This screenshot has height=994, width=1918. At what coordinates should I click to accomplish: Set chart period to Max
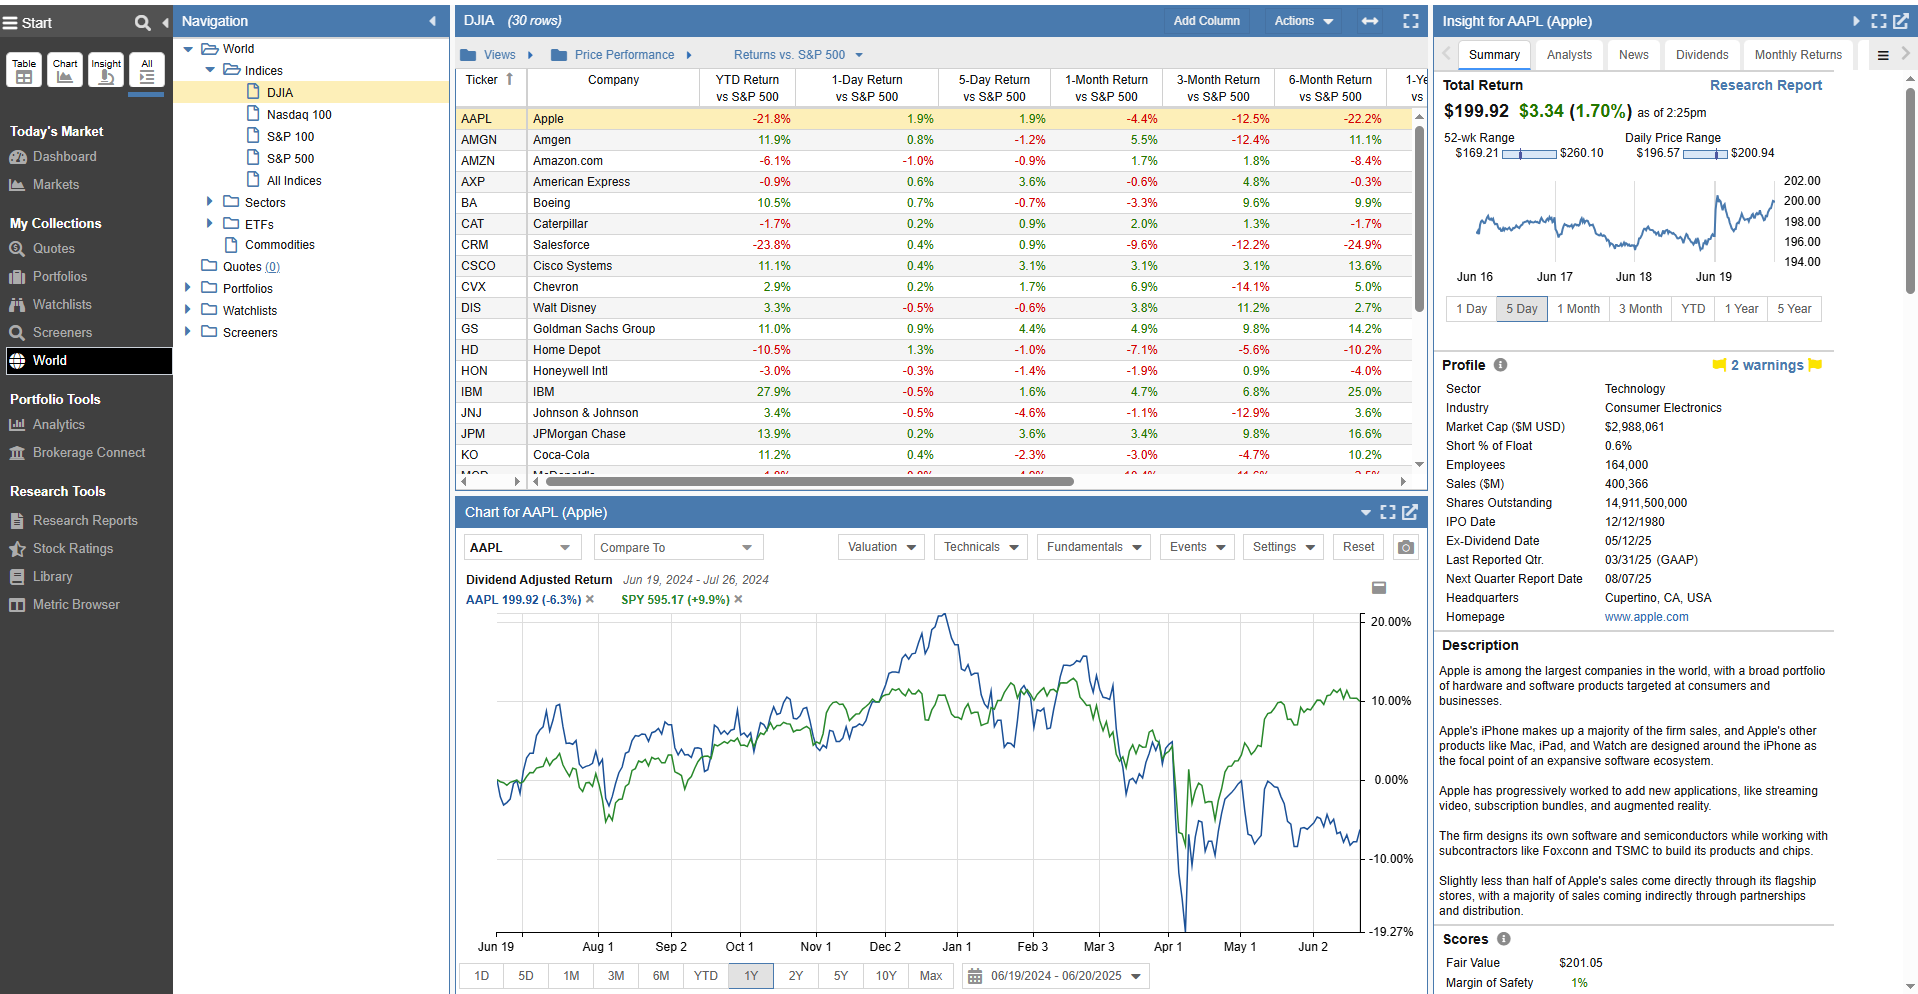pos(931,976)
